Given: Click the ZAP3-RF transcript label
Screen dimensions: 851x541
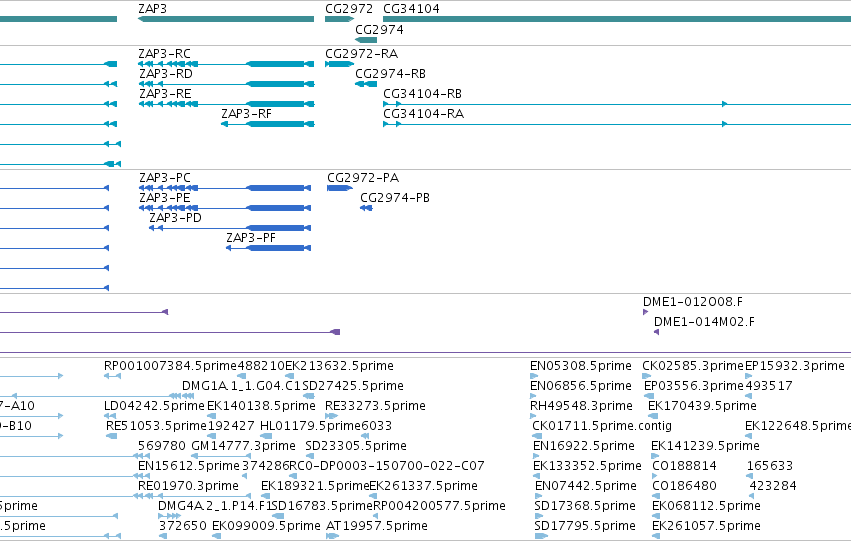Looking at the screenshot, I should (246, 114).
